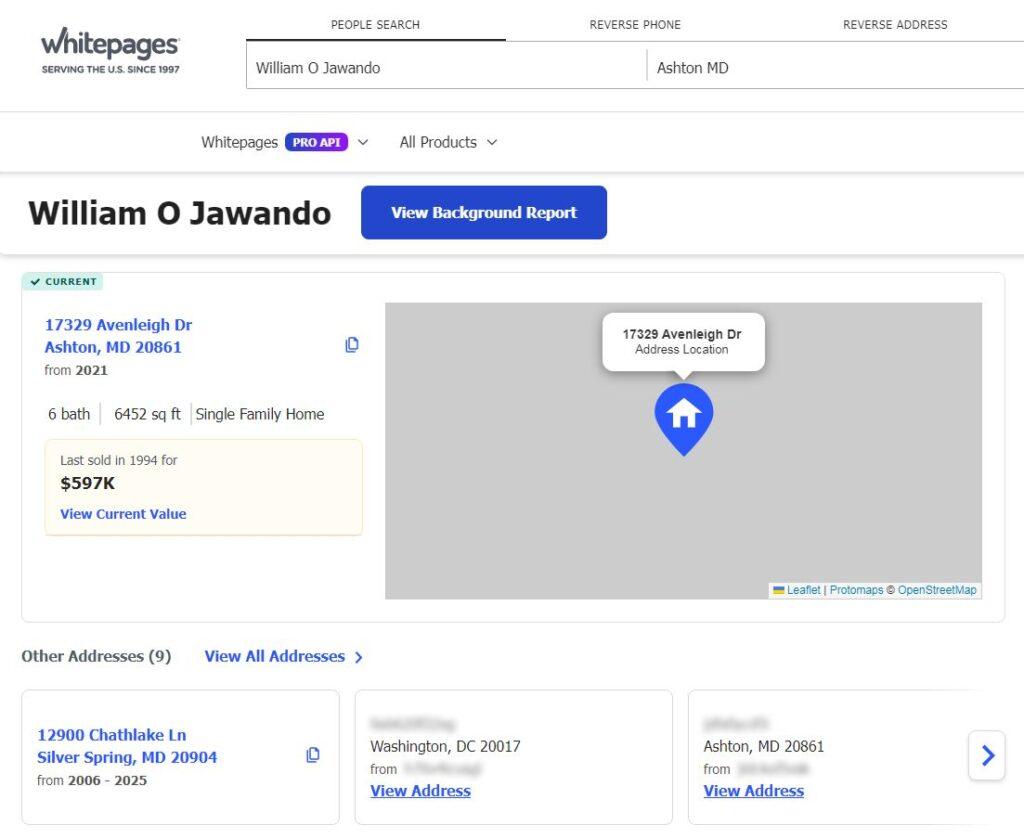
Task: Click the William O Jawando heading
Action: (180, 213)
